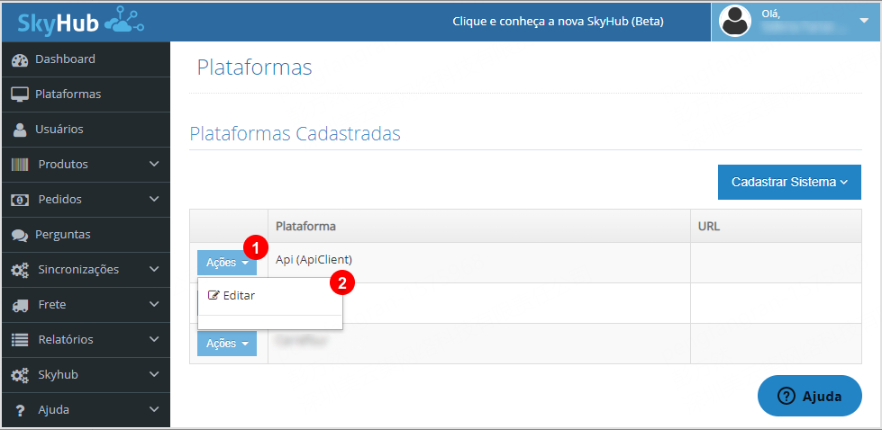This screenshot has width=882, height=430.
Task: Open the user account dropdown arrow
Action: 865,21
